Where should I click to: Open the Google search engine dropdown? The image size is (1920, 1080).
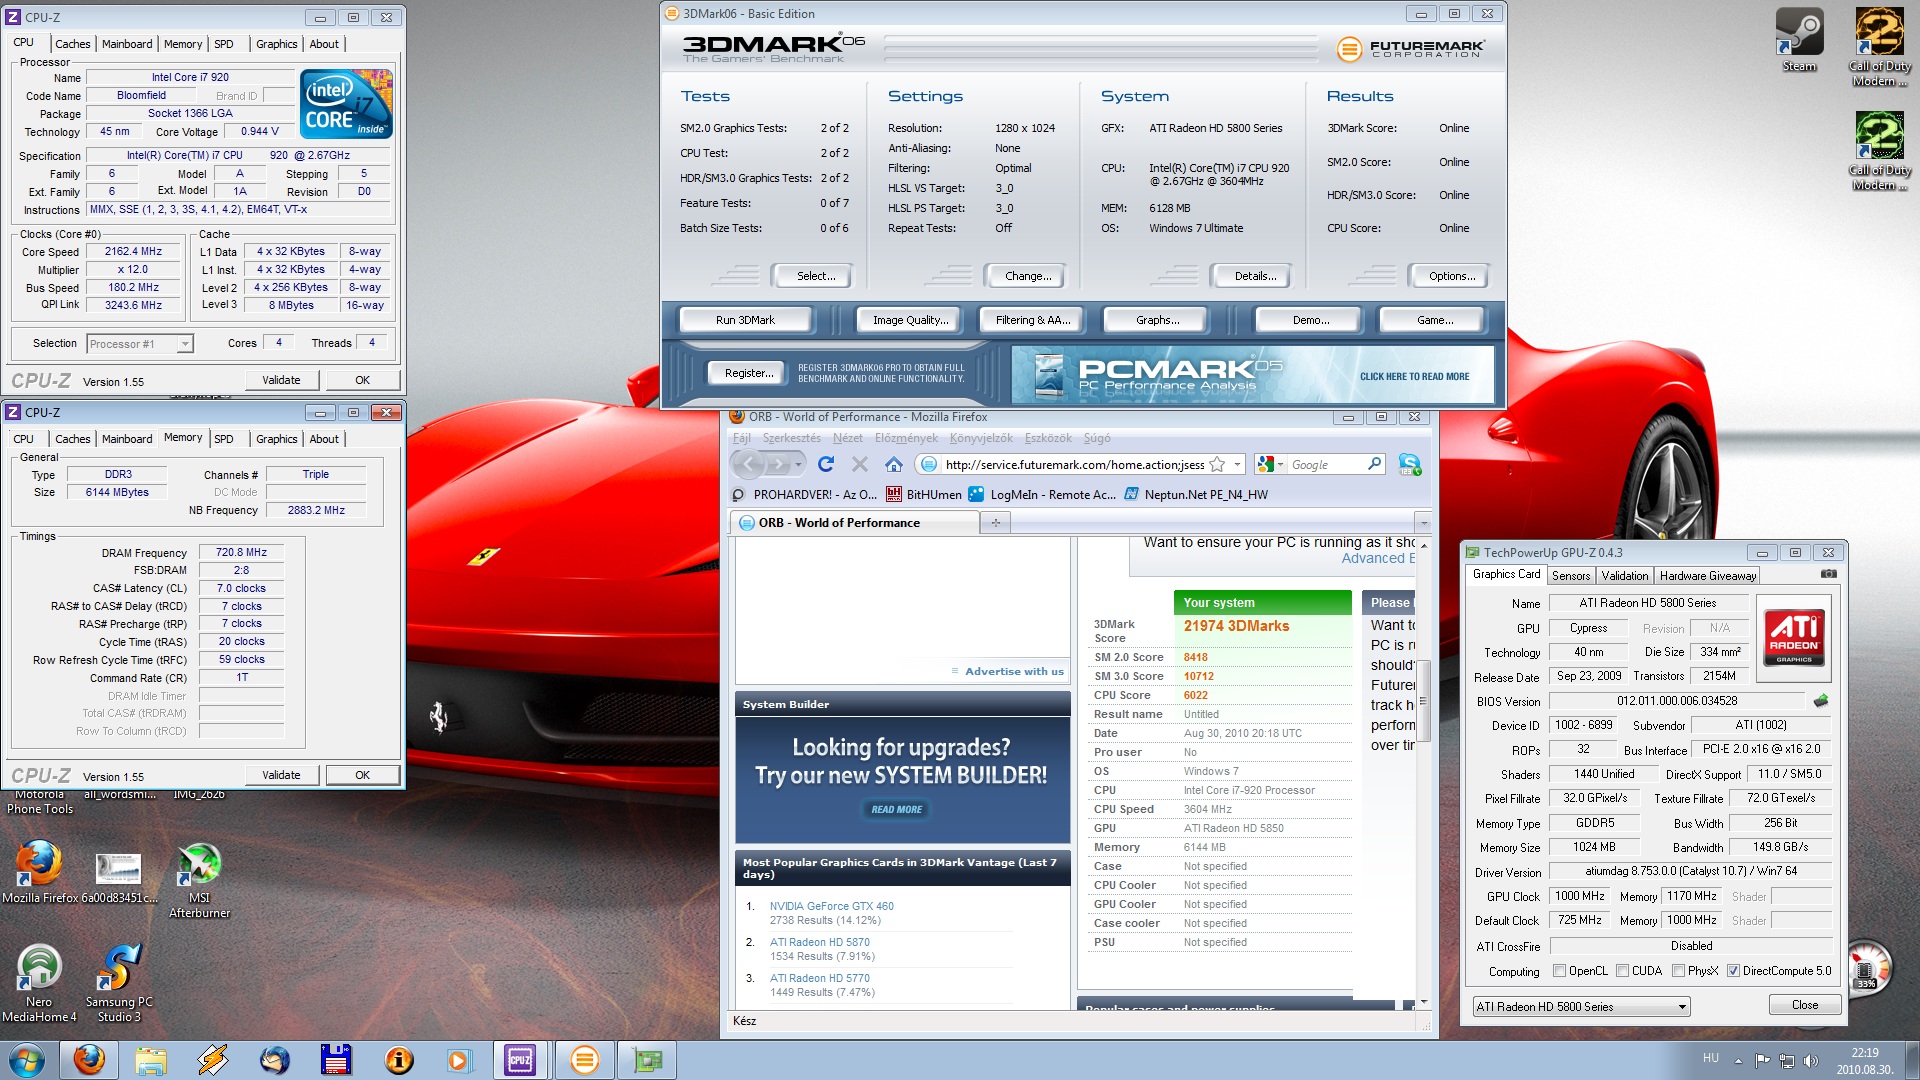1270,464
